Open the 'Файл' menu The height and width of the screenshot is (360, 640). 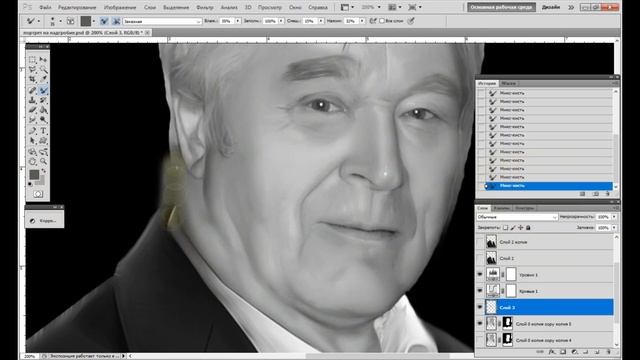click(x=45, y=7)
